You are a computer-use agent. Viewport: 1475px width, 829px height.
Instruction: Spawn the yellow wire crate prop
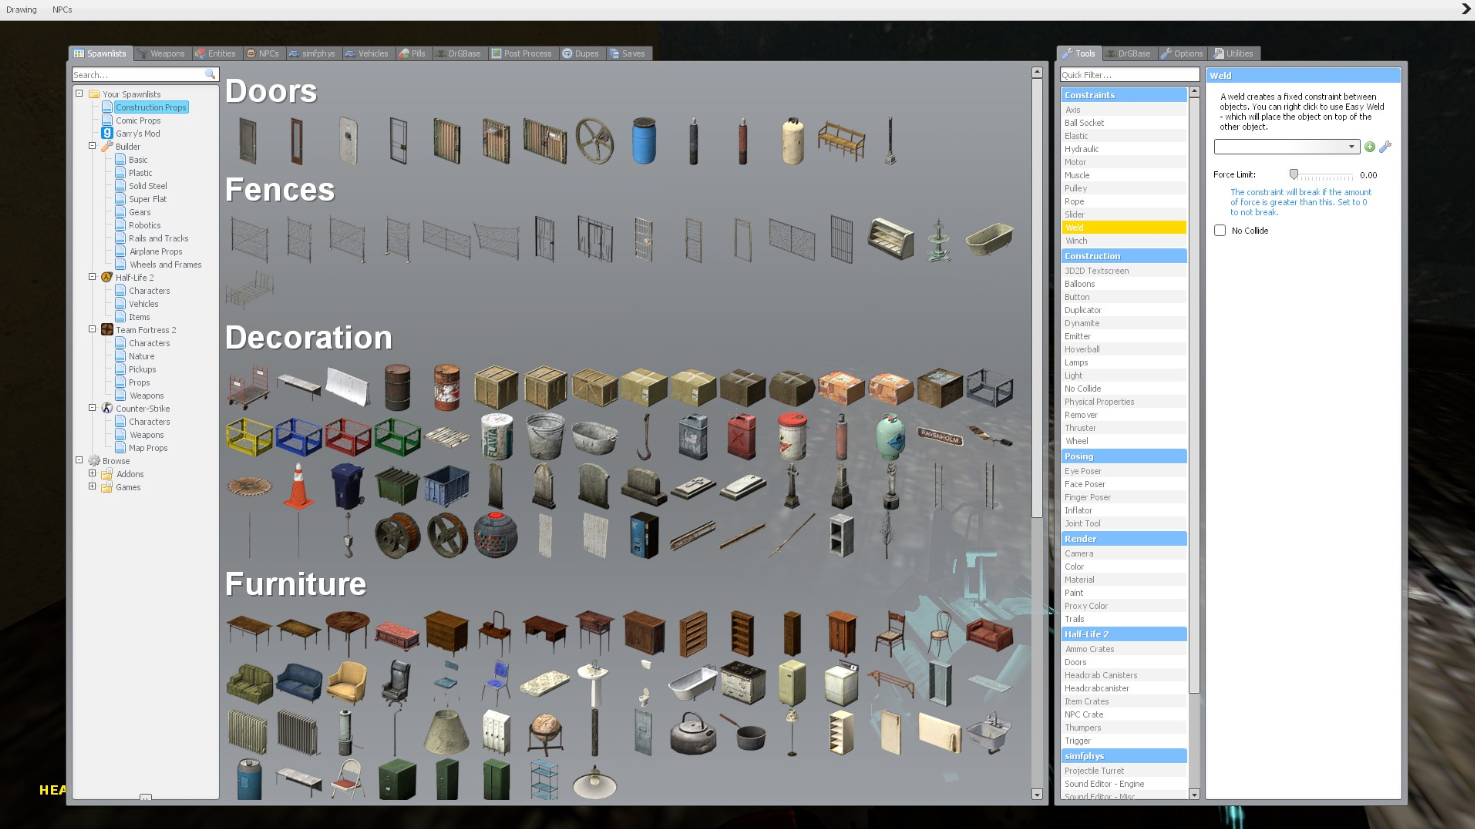pos(249,436)
